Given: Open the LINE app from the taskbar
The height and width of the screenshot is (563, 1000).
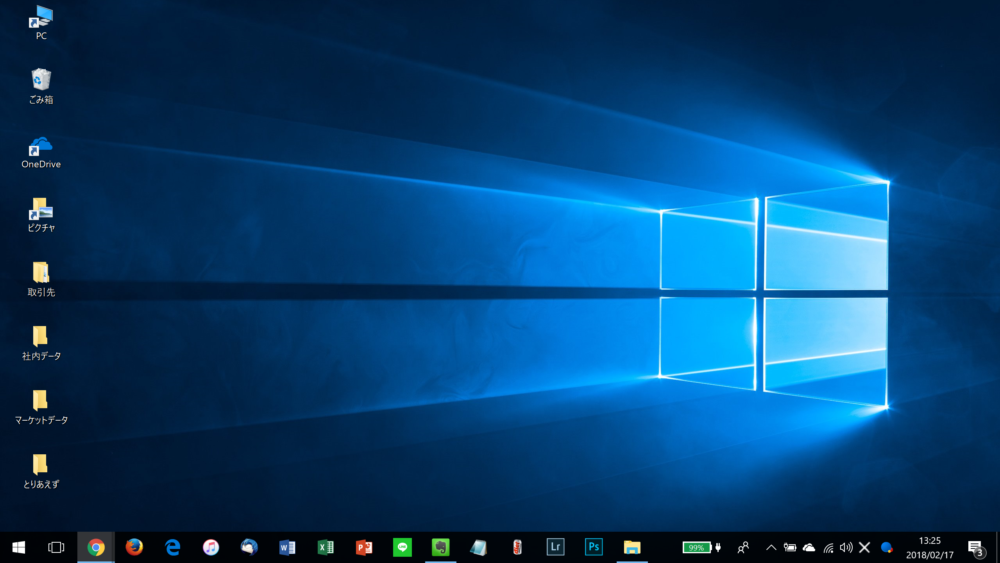Looking at the screenshot, I should click(402, 547).
